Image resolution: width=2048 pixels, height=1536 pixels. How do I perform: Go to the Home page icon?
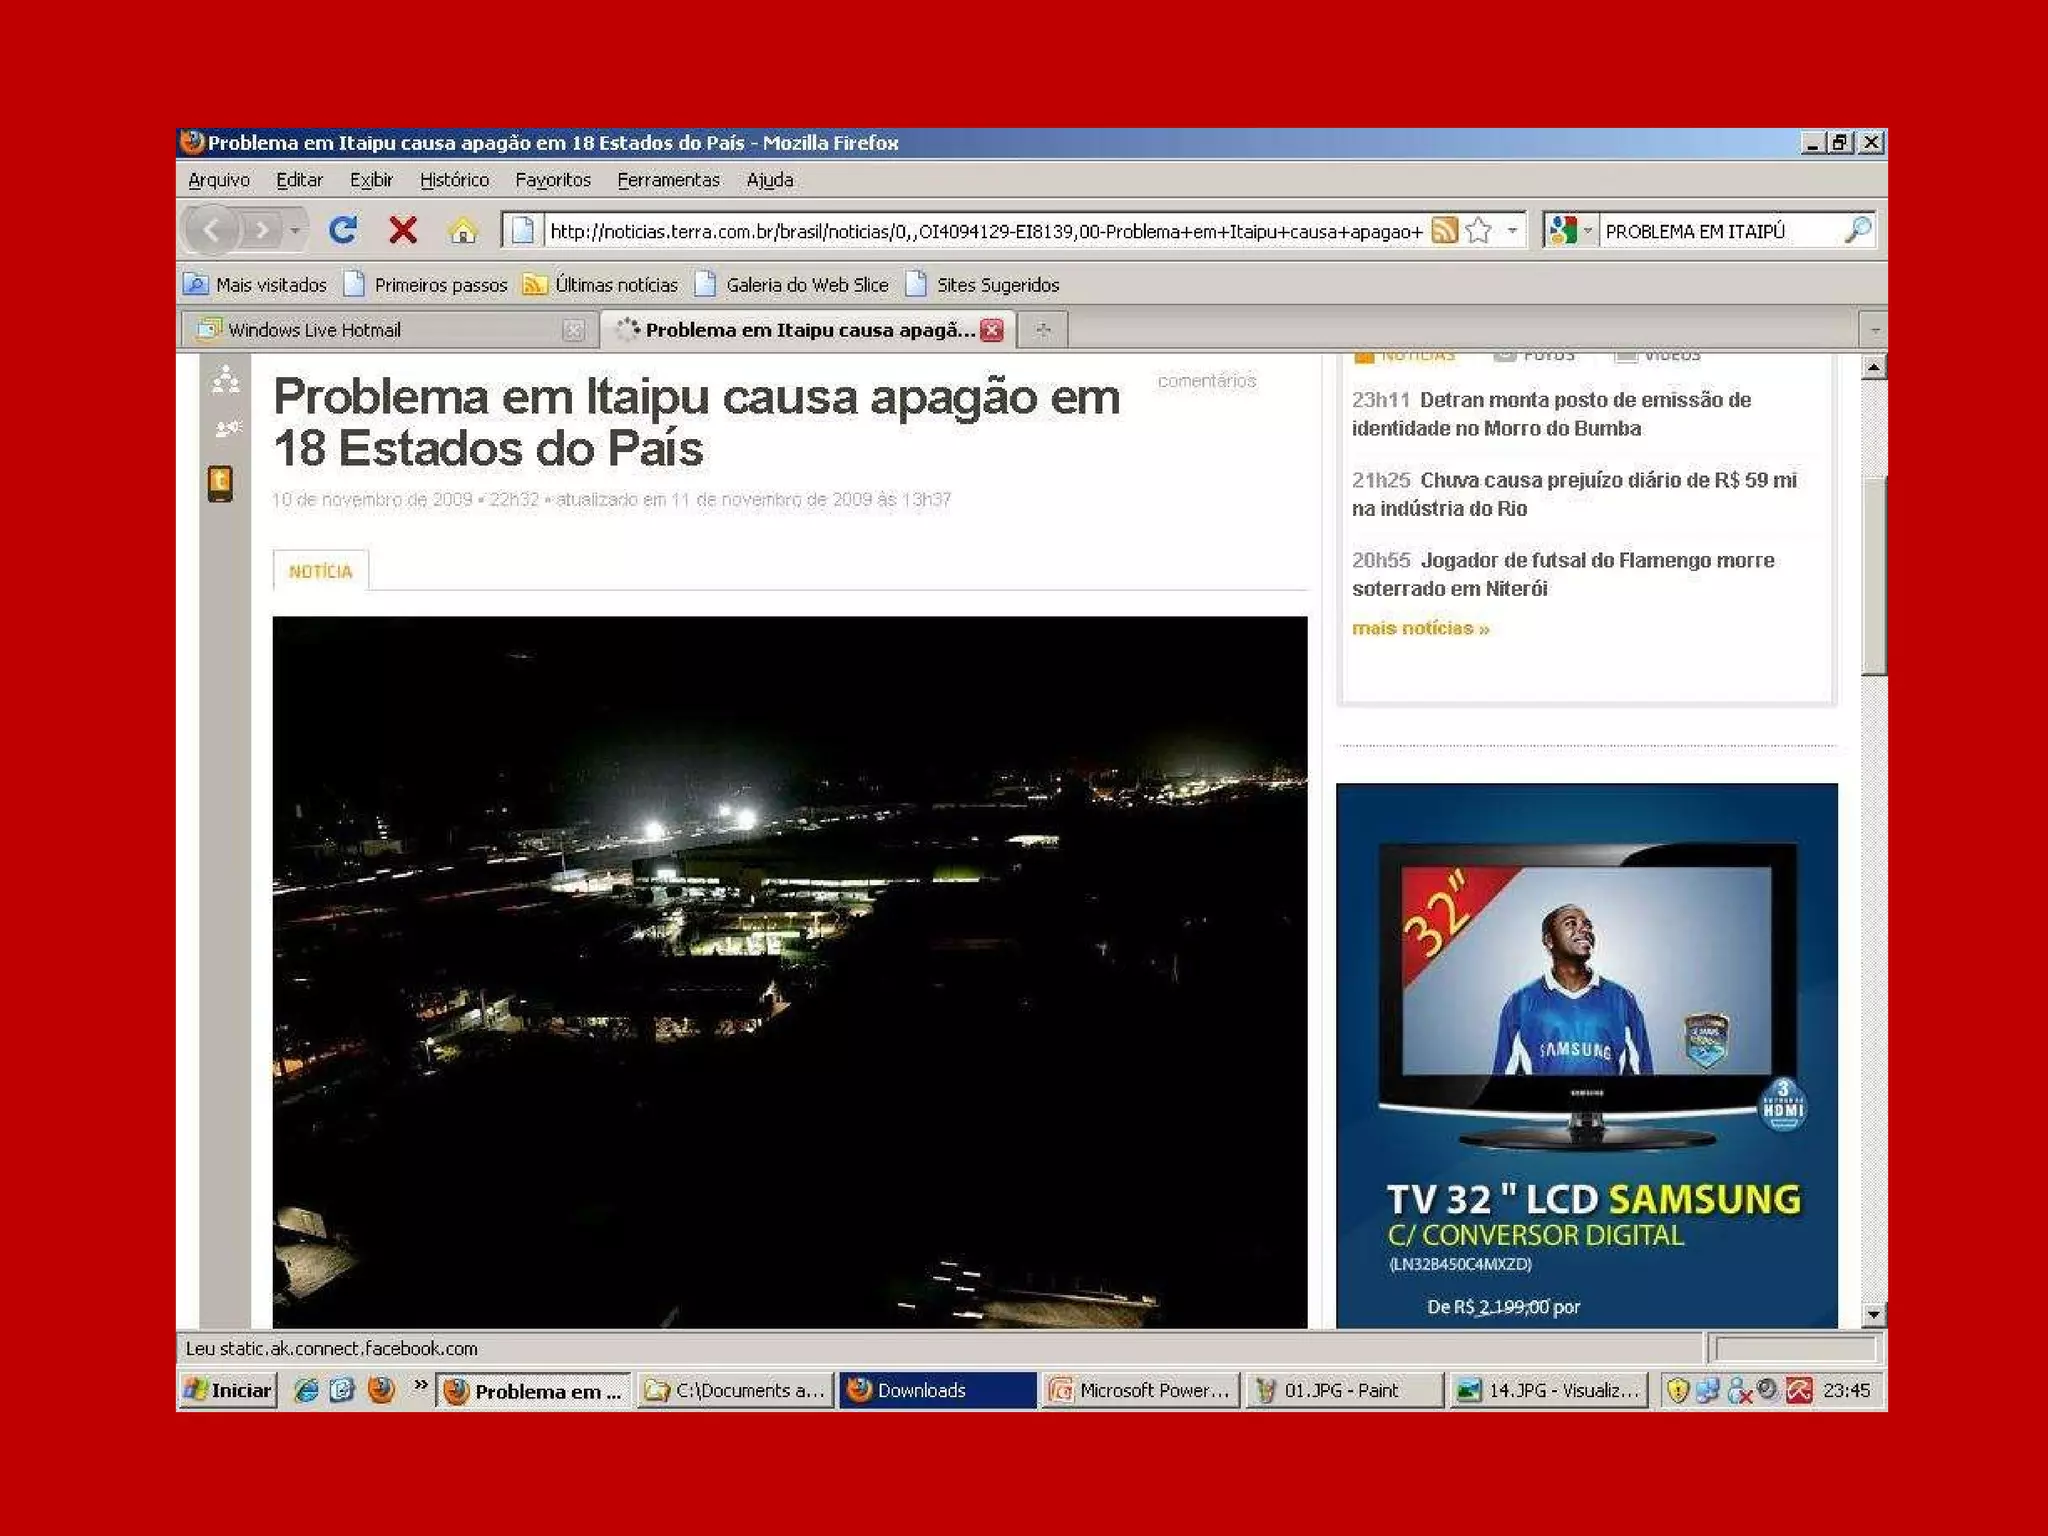coord(462,231)
